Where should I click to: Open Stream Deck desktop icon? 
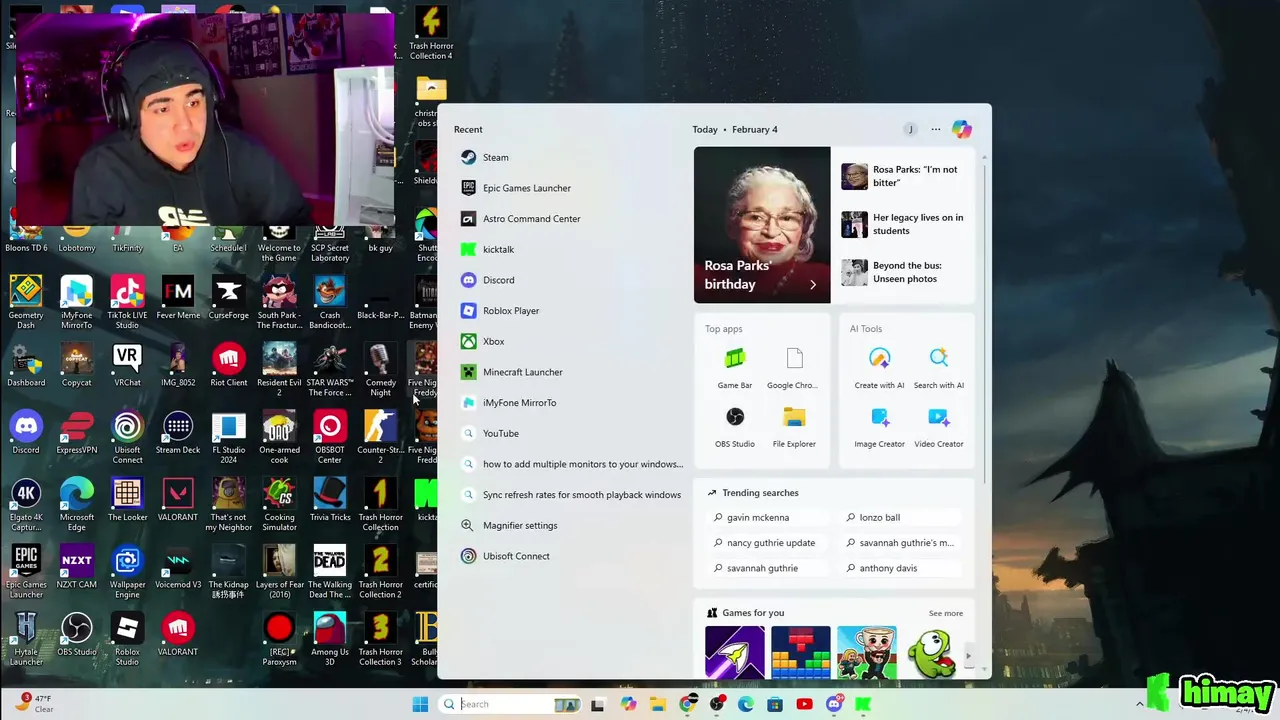click(x=178, y=433)
